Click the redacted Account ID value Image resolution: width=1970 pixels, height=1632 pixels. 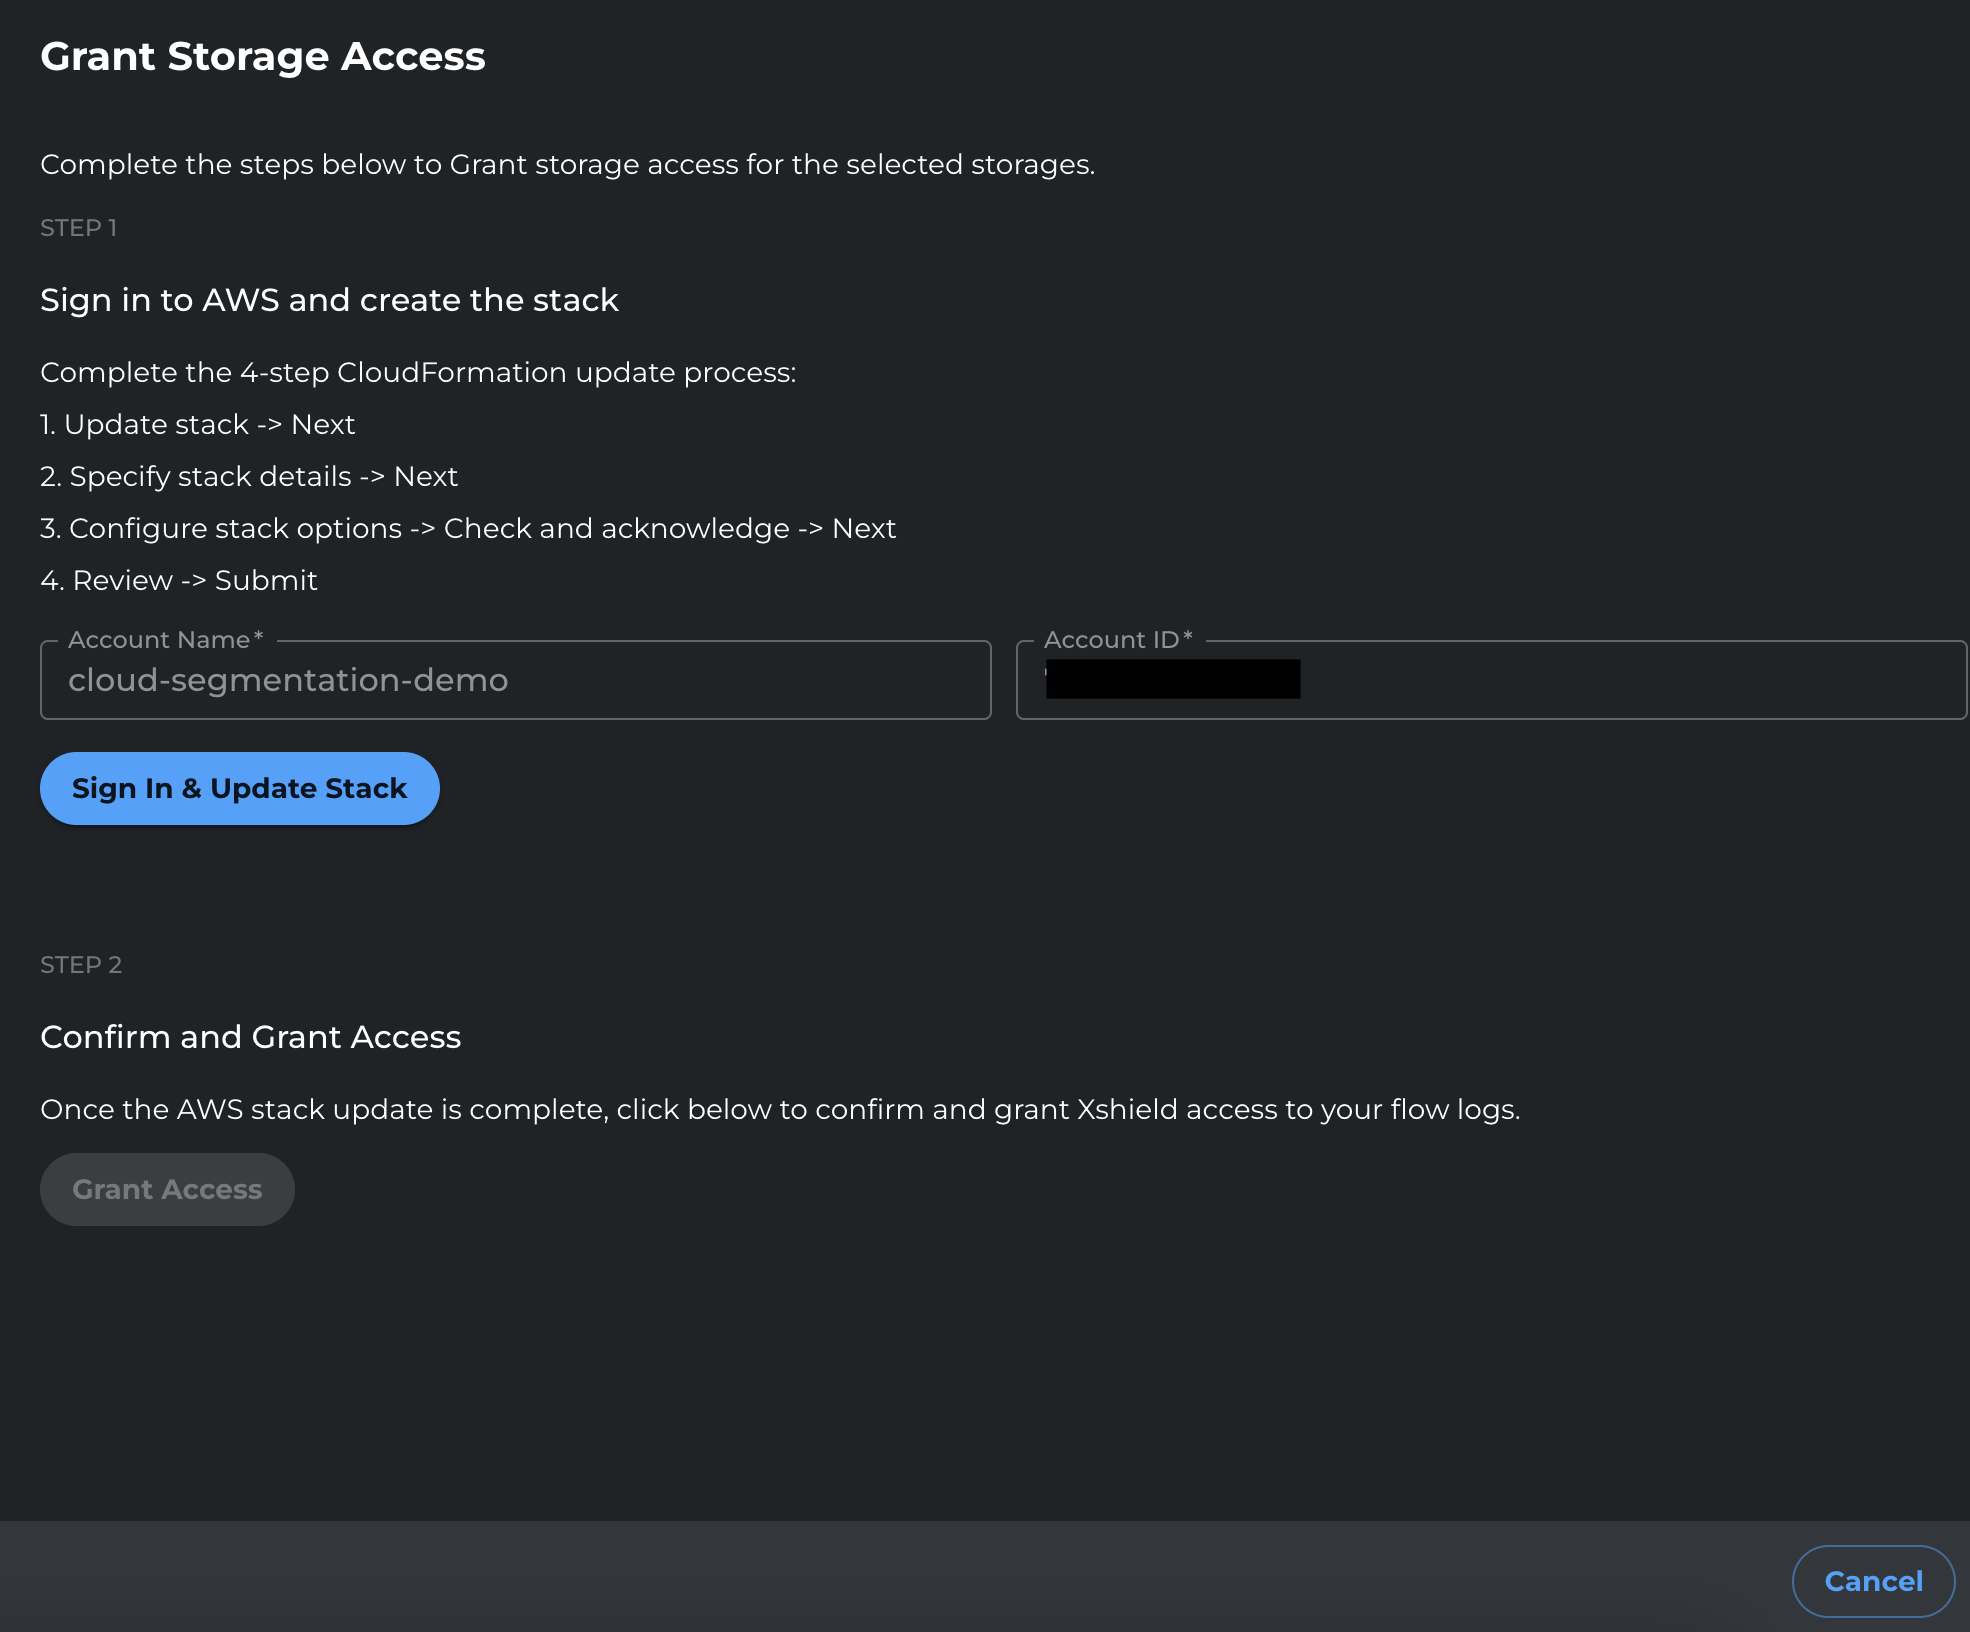(1172, 680)
